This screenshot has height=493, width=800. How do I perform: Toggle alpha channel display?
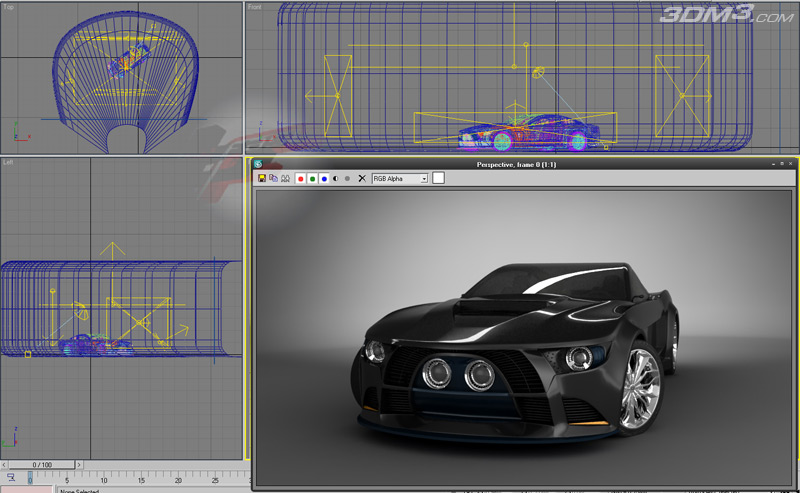(335, 179)
